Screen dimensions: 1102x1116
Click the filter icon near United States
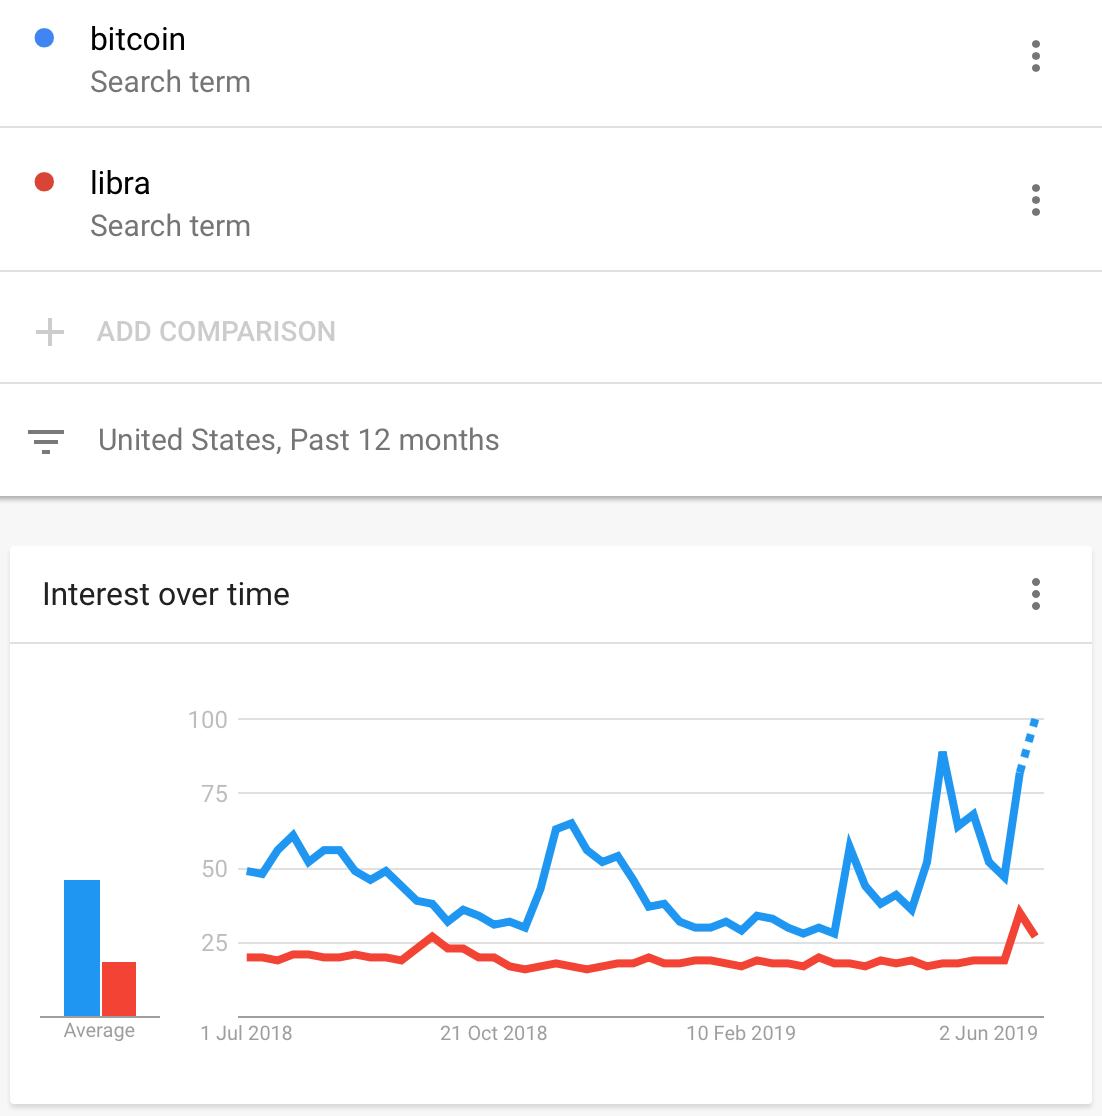(x=46, y=440)
